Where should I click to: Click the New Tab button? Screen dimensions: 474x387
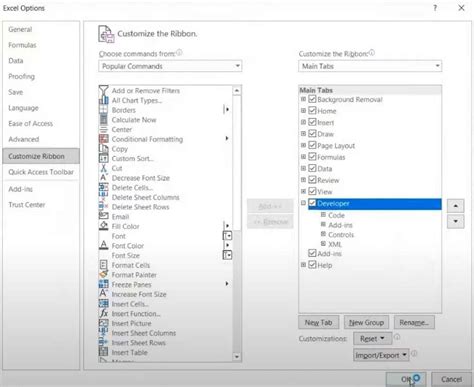pyautogui.click(x=319, y=322)
